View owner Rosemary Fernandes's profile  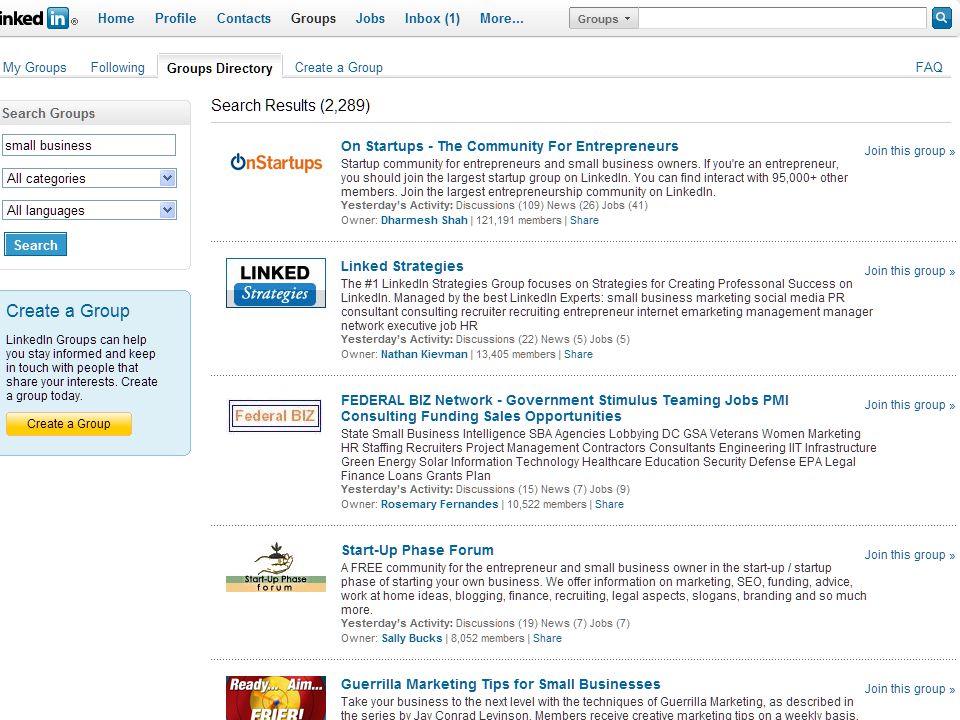pos(439,504)
